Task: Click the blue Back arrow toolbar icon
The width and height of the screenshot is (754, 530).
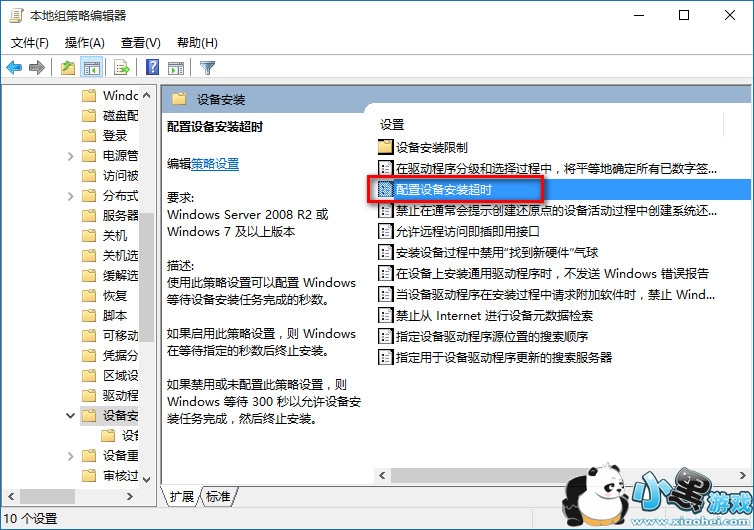Action: click(14, 67)
